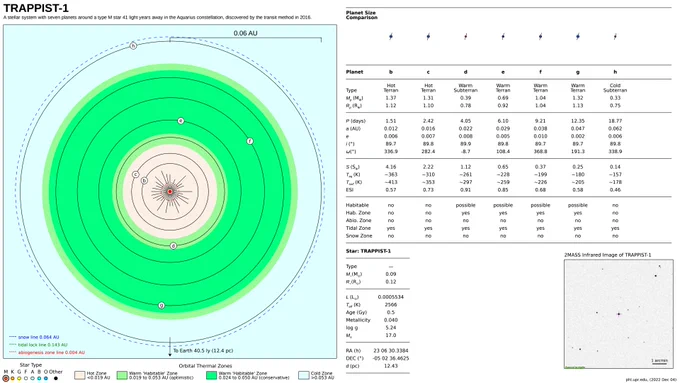Click planet b icon in Size Comparison row
This screenshot has width=680, height=383.
tap(391, 37)
